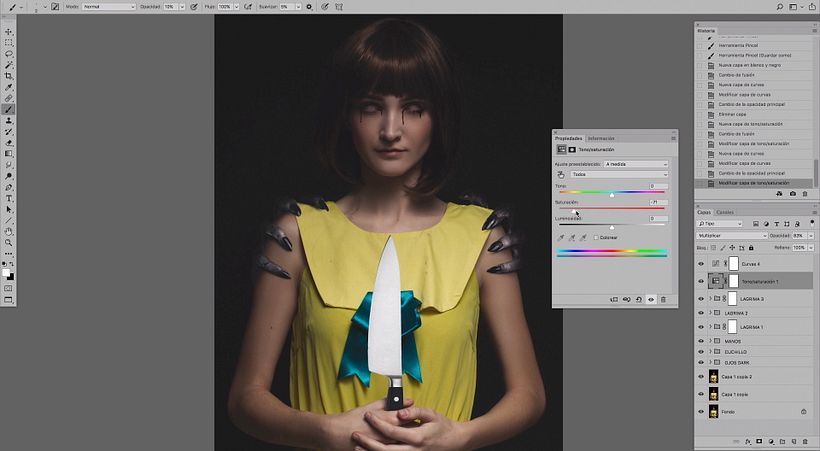Hide the Capa 1 copia 2 layer
The width and height of the screenshot is (820, 451).
tap(701, 377)
